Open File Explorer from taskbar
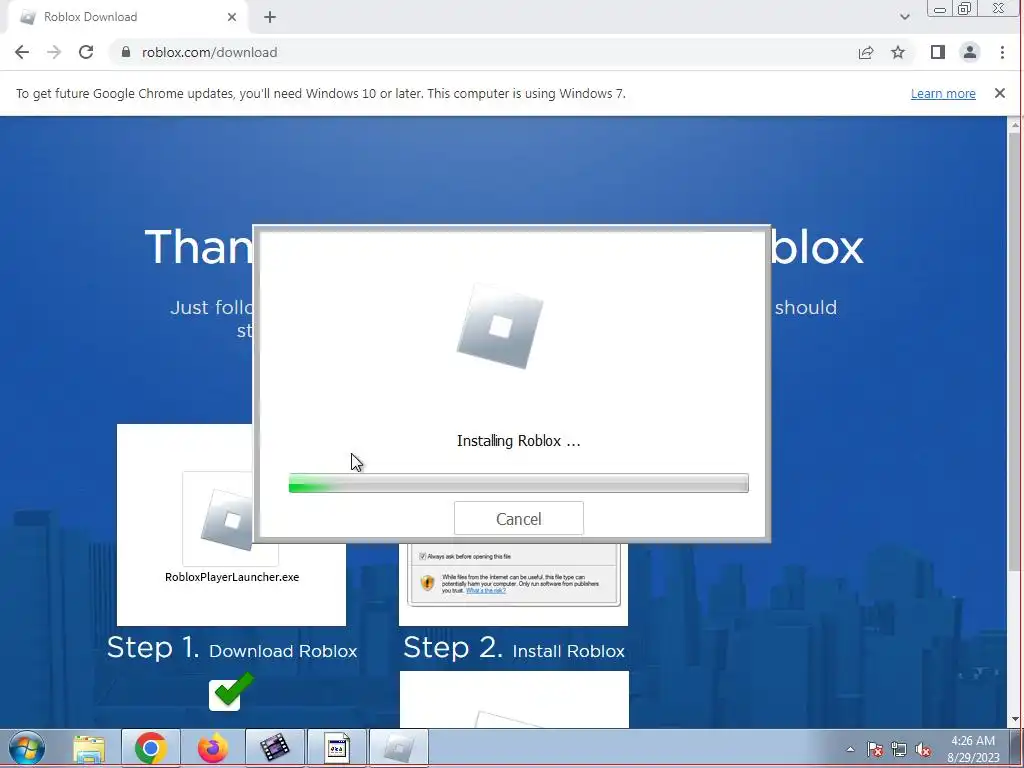This screenshot has width=1024, height=768. [89, 748]
